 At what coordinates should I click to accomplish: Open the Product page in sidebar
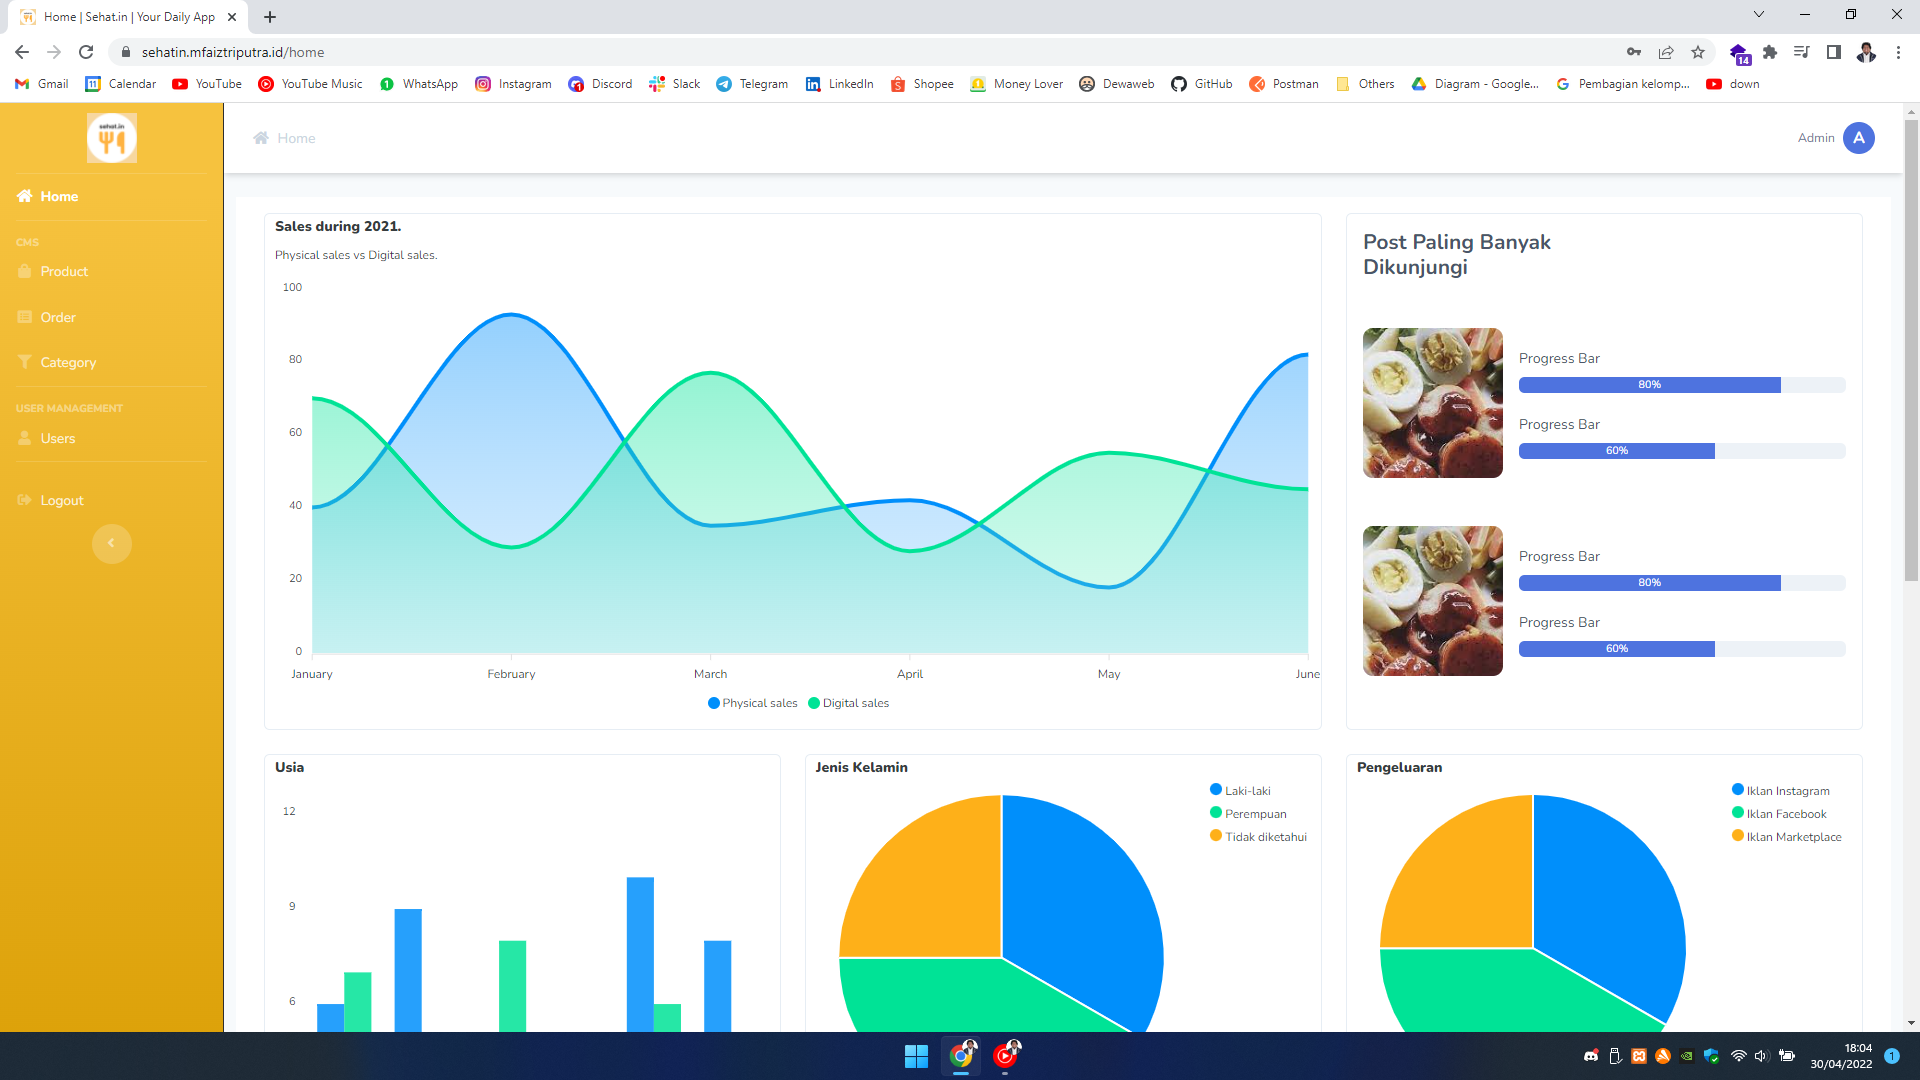[64, 272]
